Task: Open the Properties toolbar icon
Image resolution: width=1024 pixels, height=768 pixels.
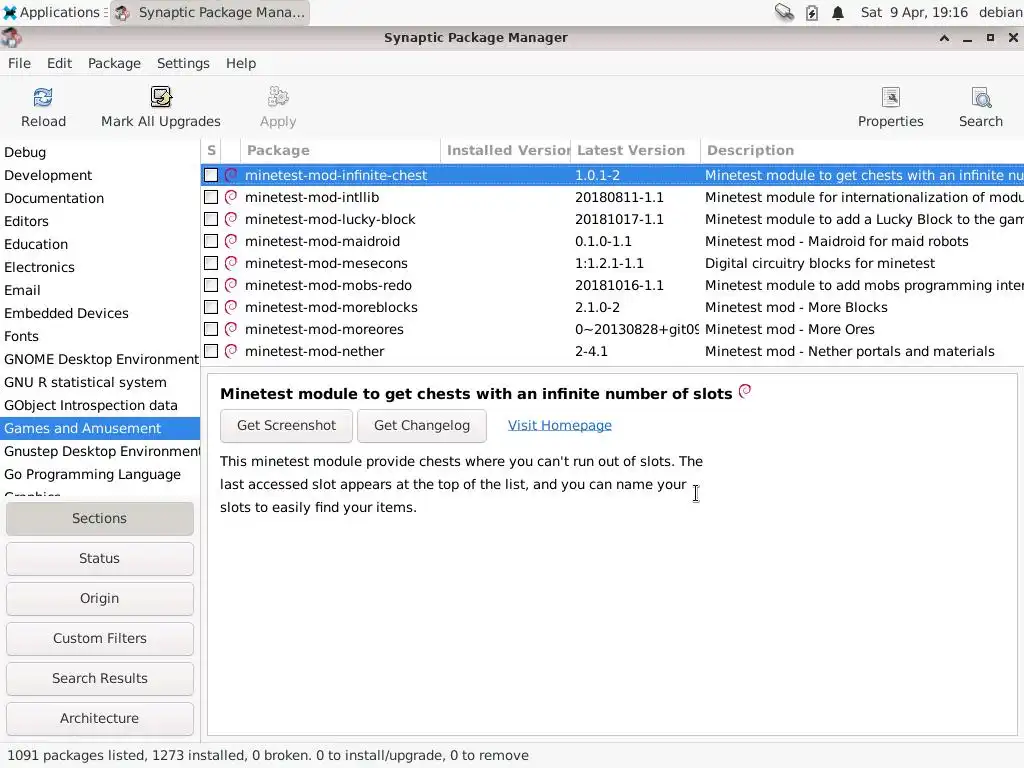Action: 891,97
